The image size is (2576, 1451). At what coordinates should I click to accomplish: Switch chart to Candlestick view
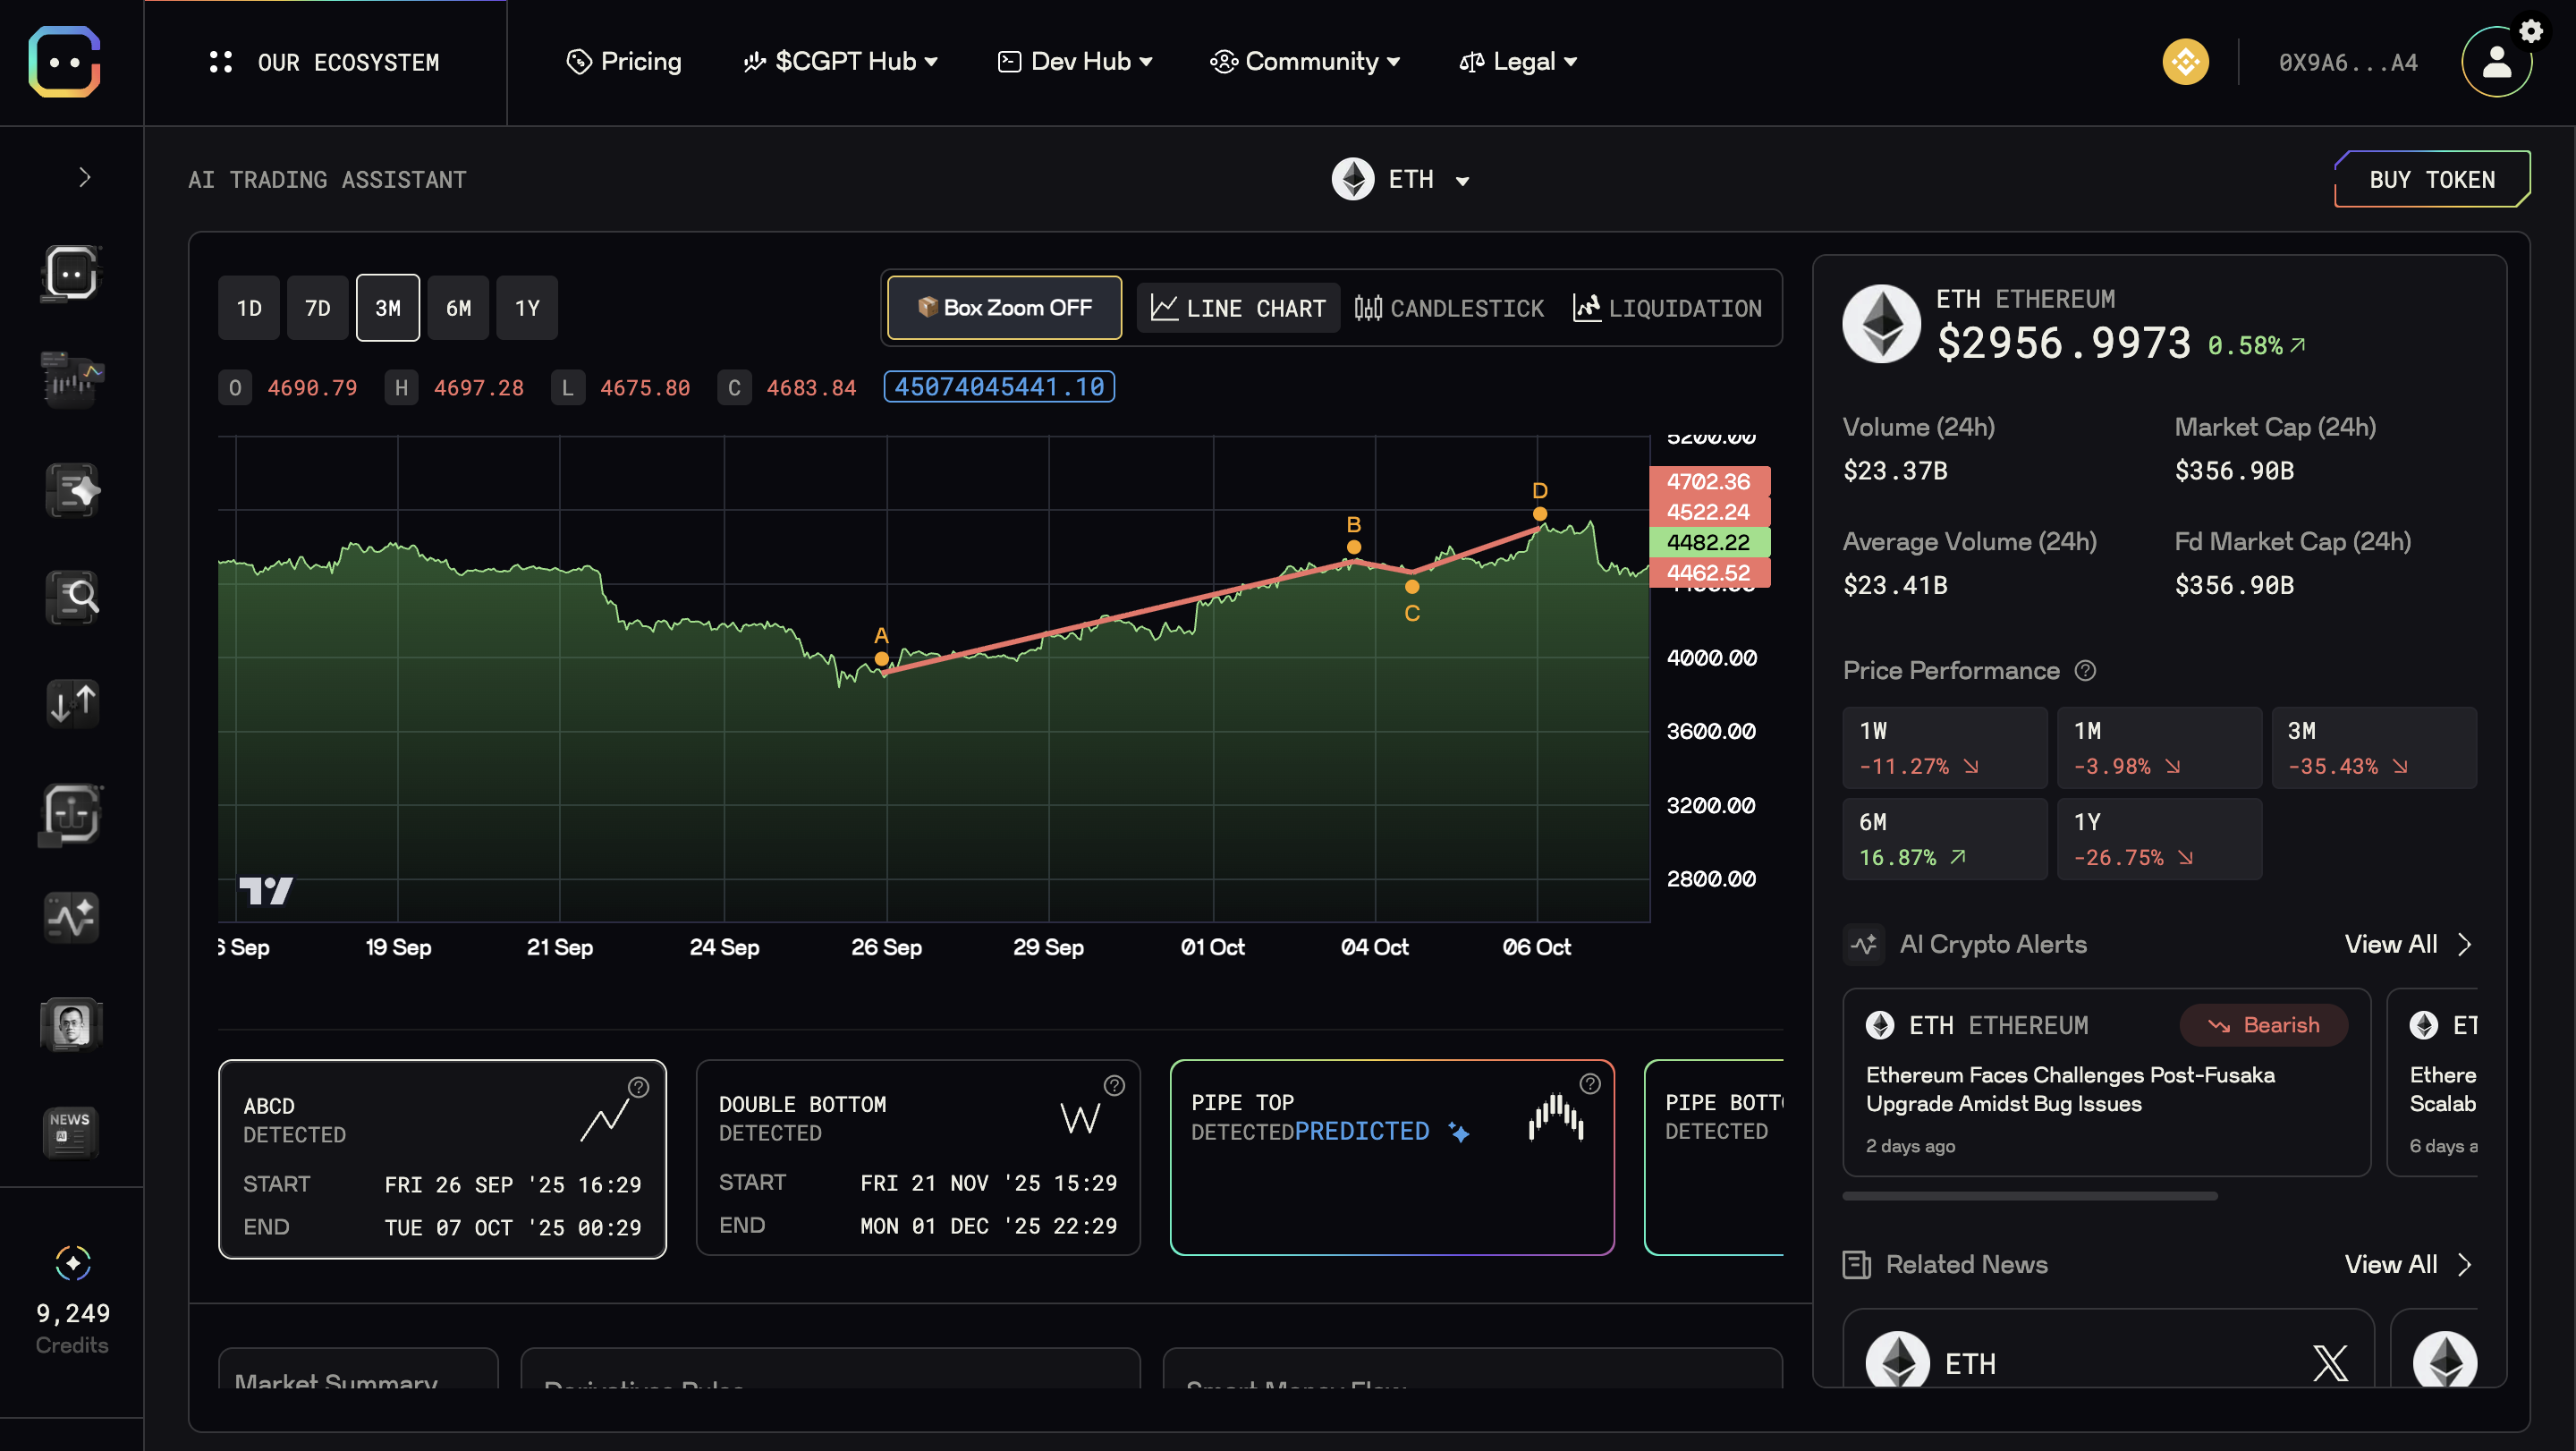[x=1449, y=308]
